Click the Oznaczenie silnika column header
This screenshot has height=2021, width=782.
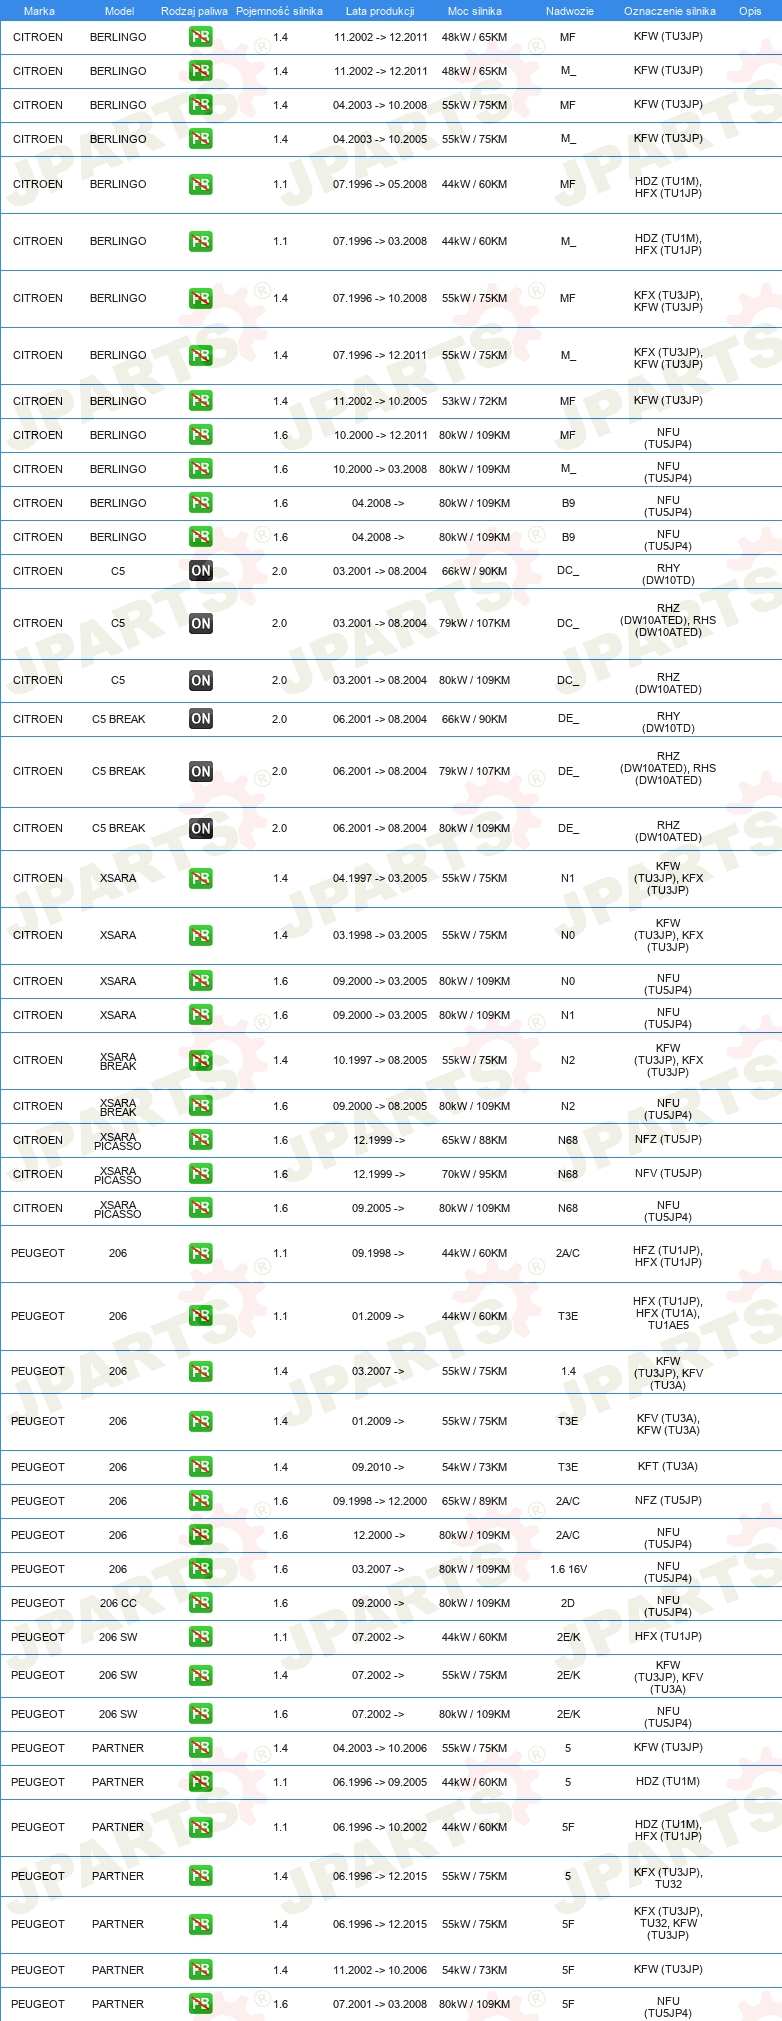(670, 11)
